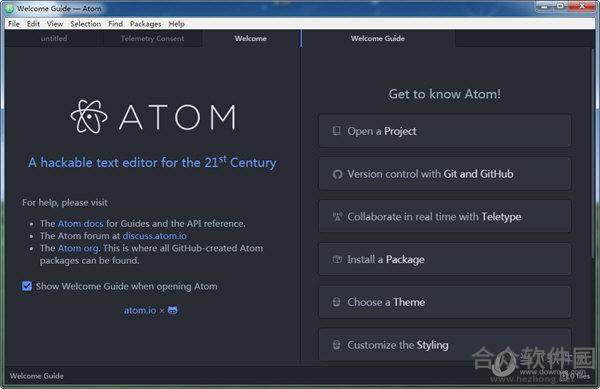Open the Selection menu
Image resolution: width=600 pixels, height=389 pixels.
(x=85, y=24)
